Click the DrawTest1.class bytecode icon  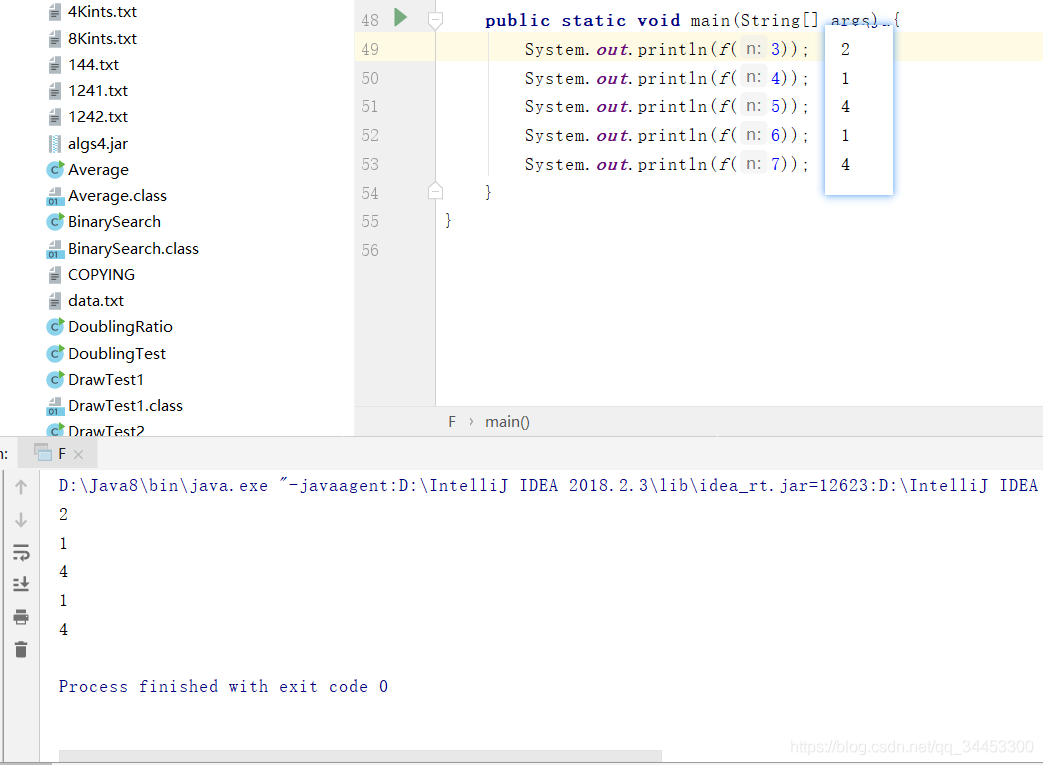(55, 406)
